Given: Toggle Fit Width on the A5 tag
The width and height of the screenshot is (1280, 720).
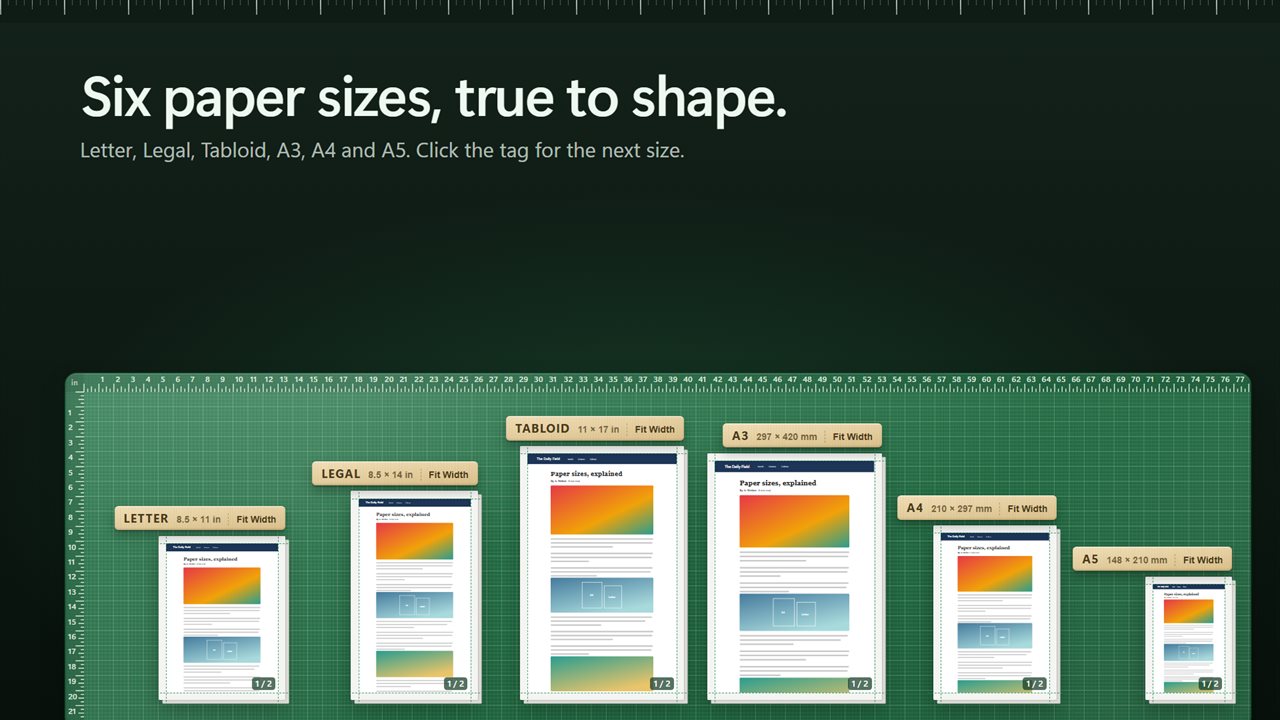Looking at the screenshot, I should point(1203,559).
